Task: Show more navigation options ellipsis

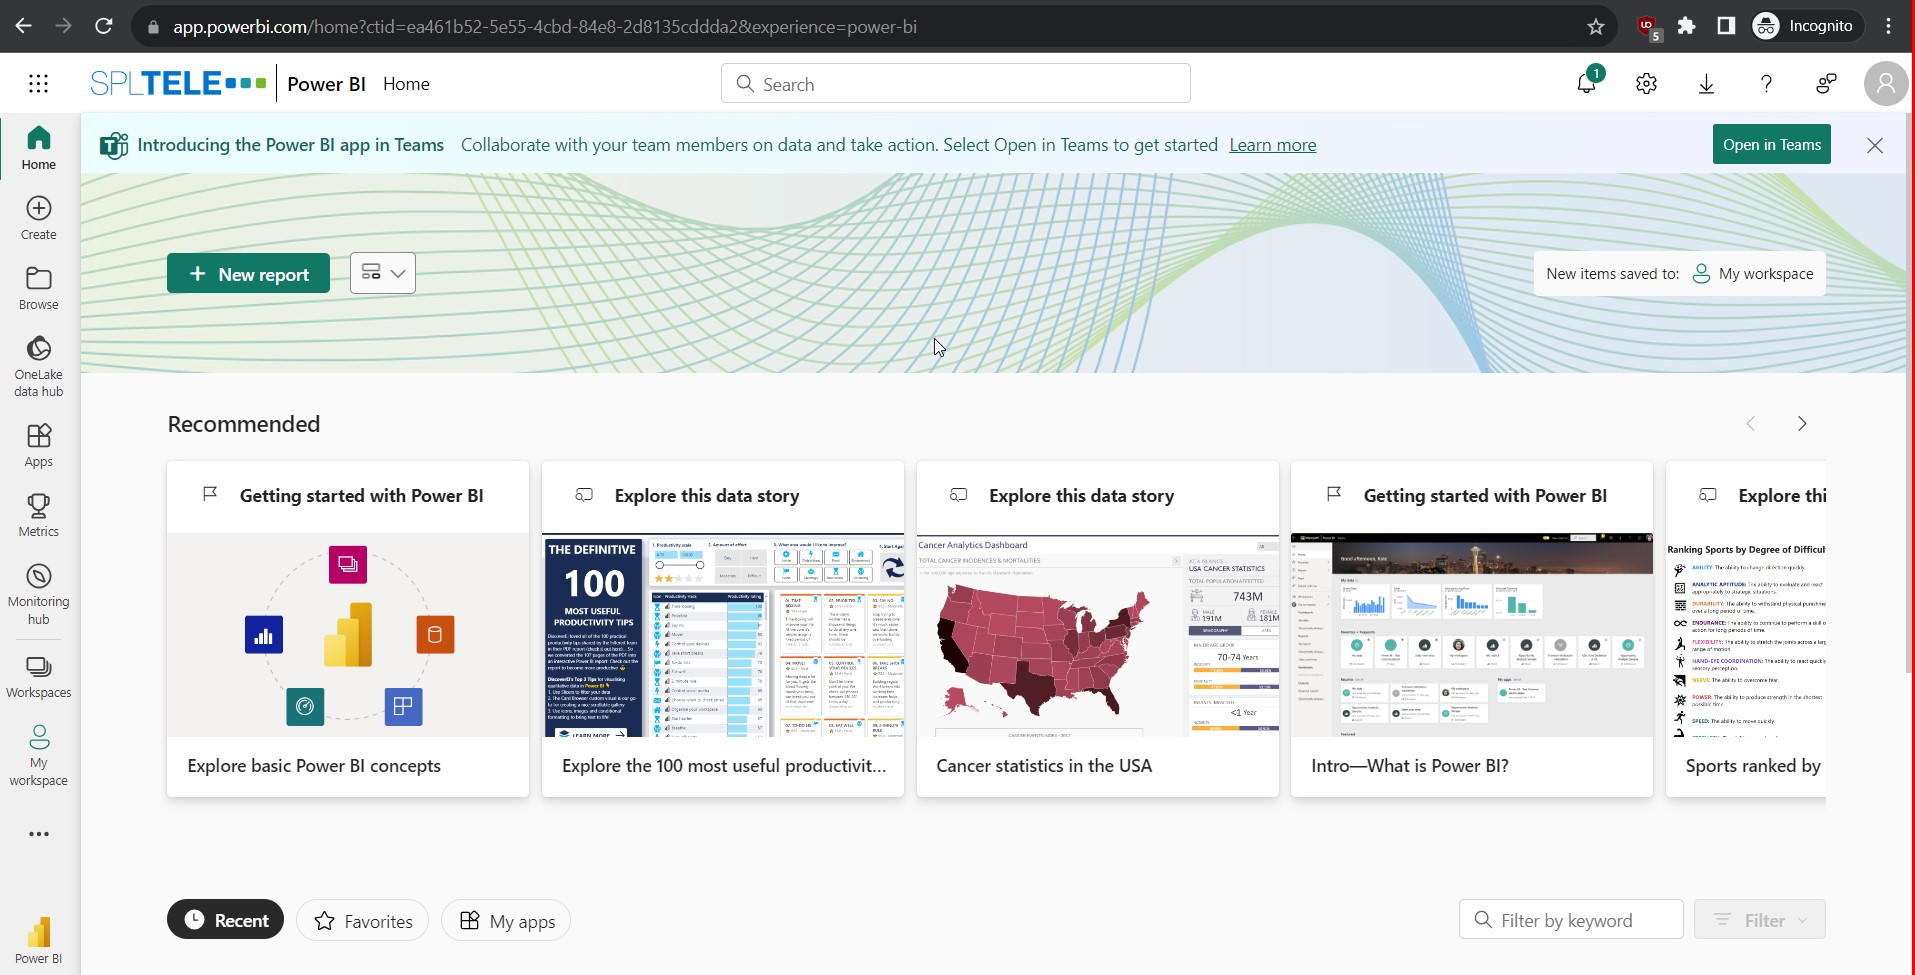Action: tap(39, 834)
